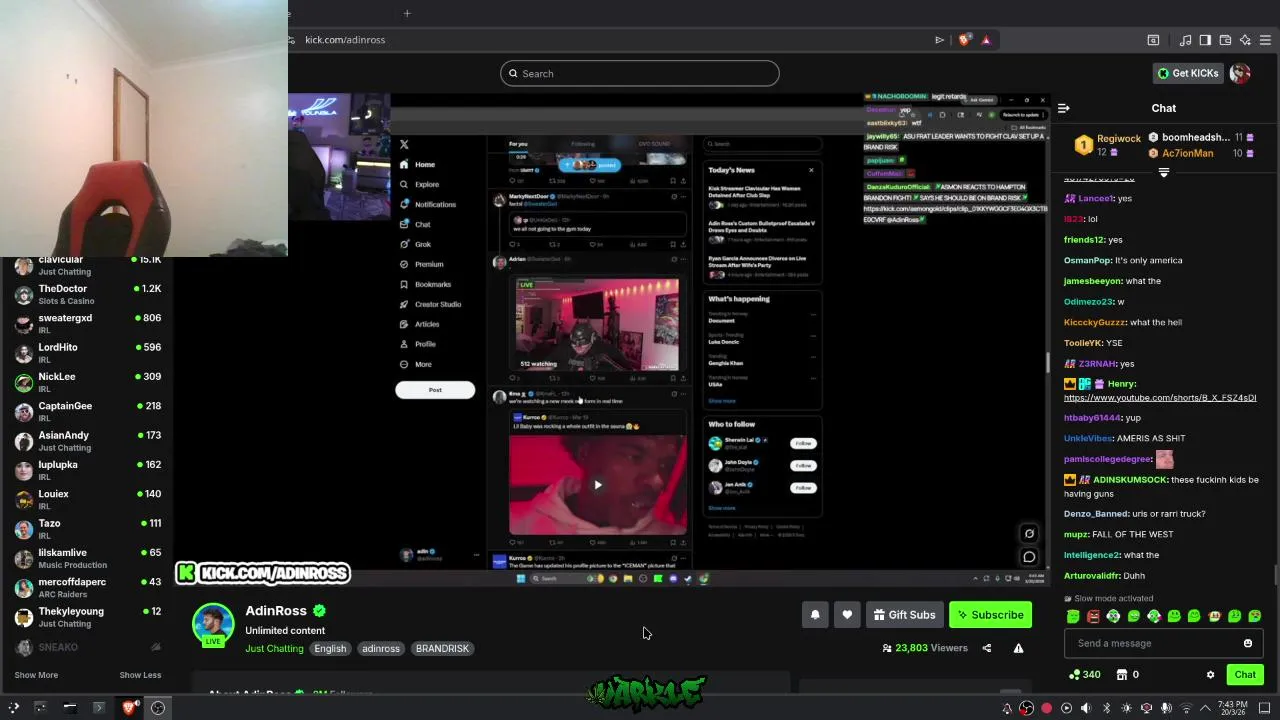Open the Brave browser taskbar icon
This screenshot has width=1280, height=720.
click(x=130, y=708)
